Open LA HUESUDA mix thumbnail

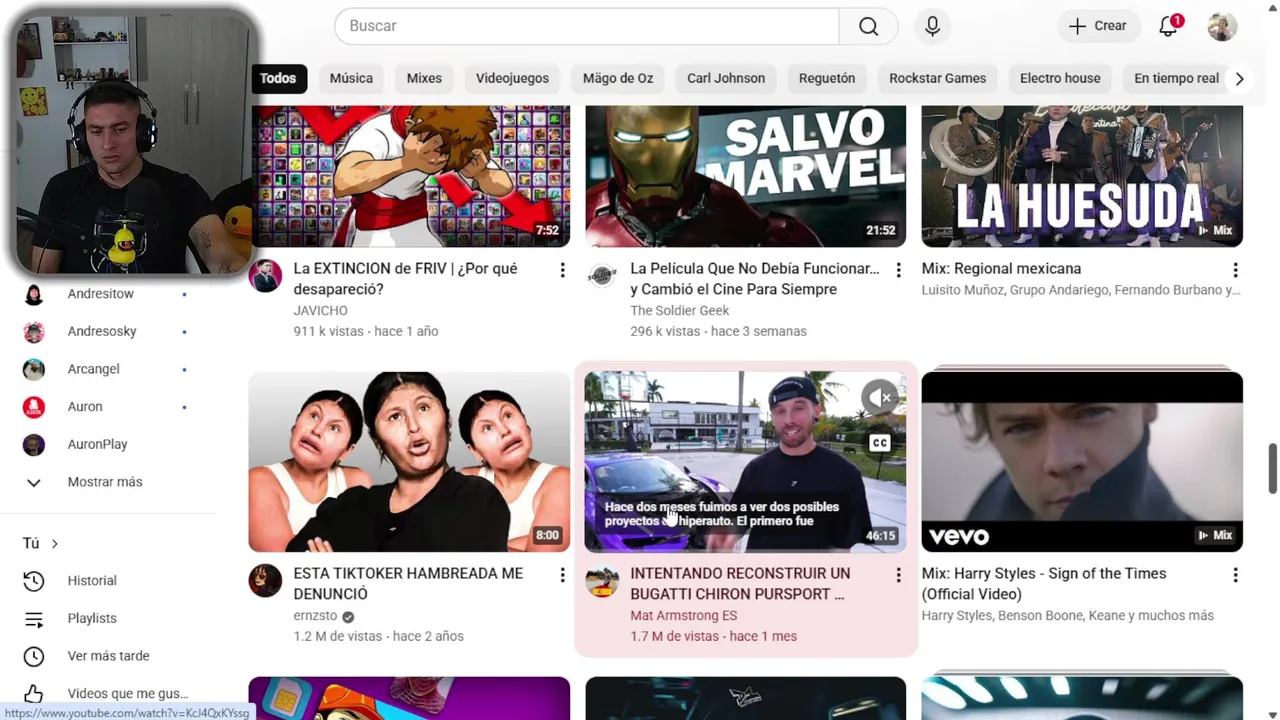pos(1082,176)
